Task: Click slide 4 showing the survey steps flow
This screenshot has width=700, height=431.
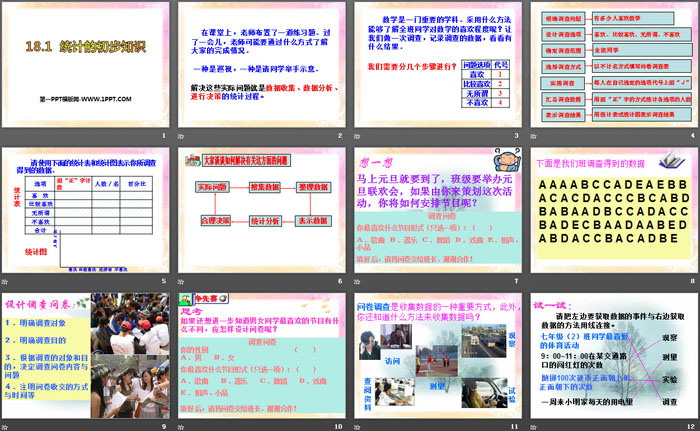Action: [612, 66]
